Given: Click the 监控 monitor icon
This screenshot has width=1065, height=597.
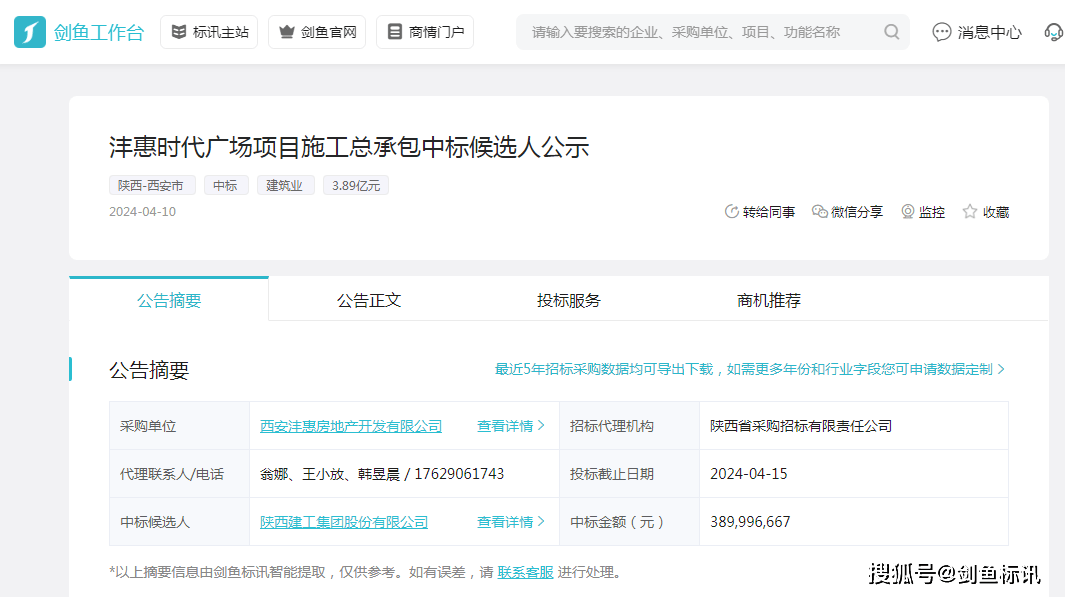Looking at the screenshot, I should [x=907, y=212].
